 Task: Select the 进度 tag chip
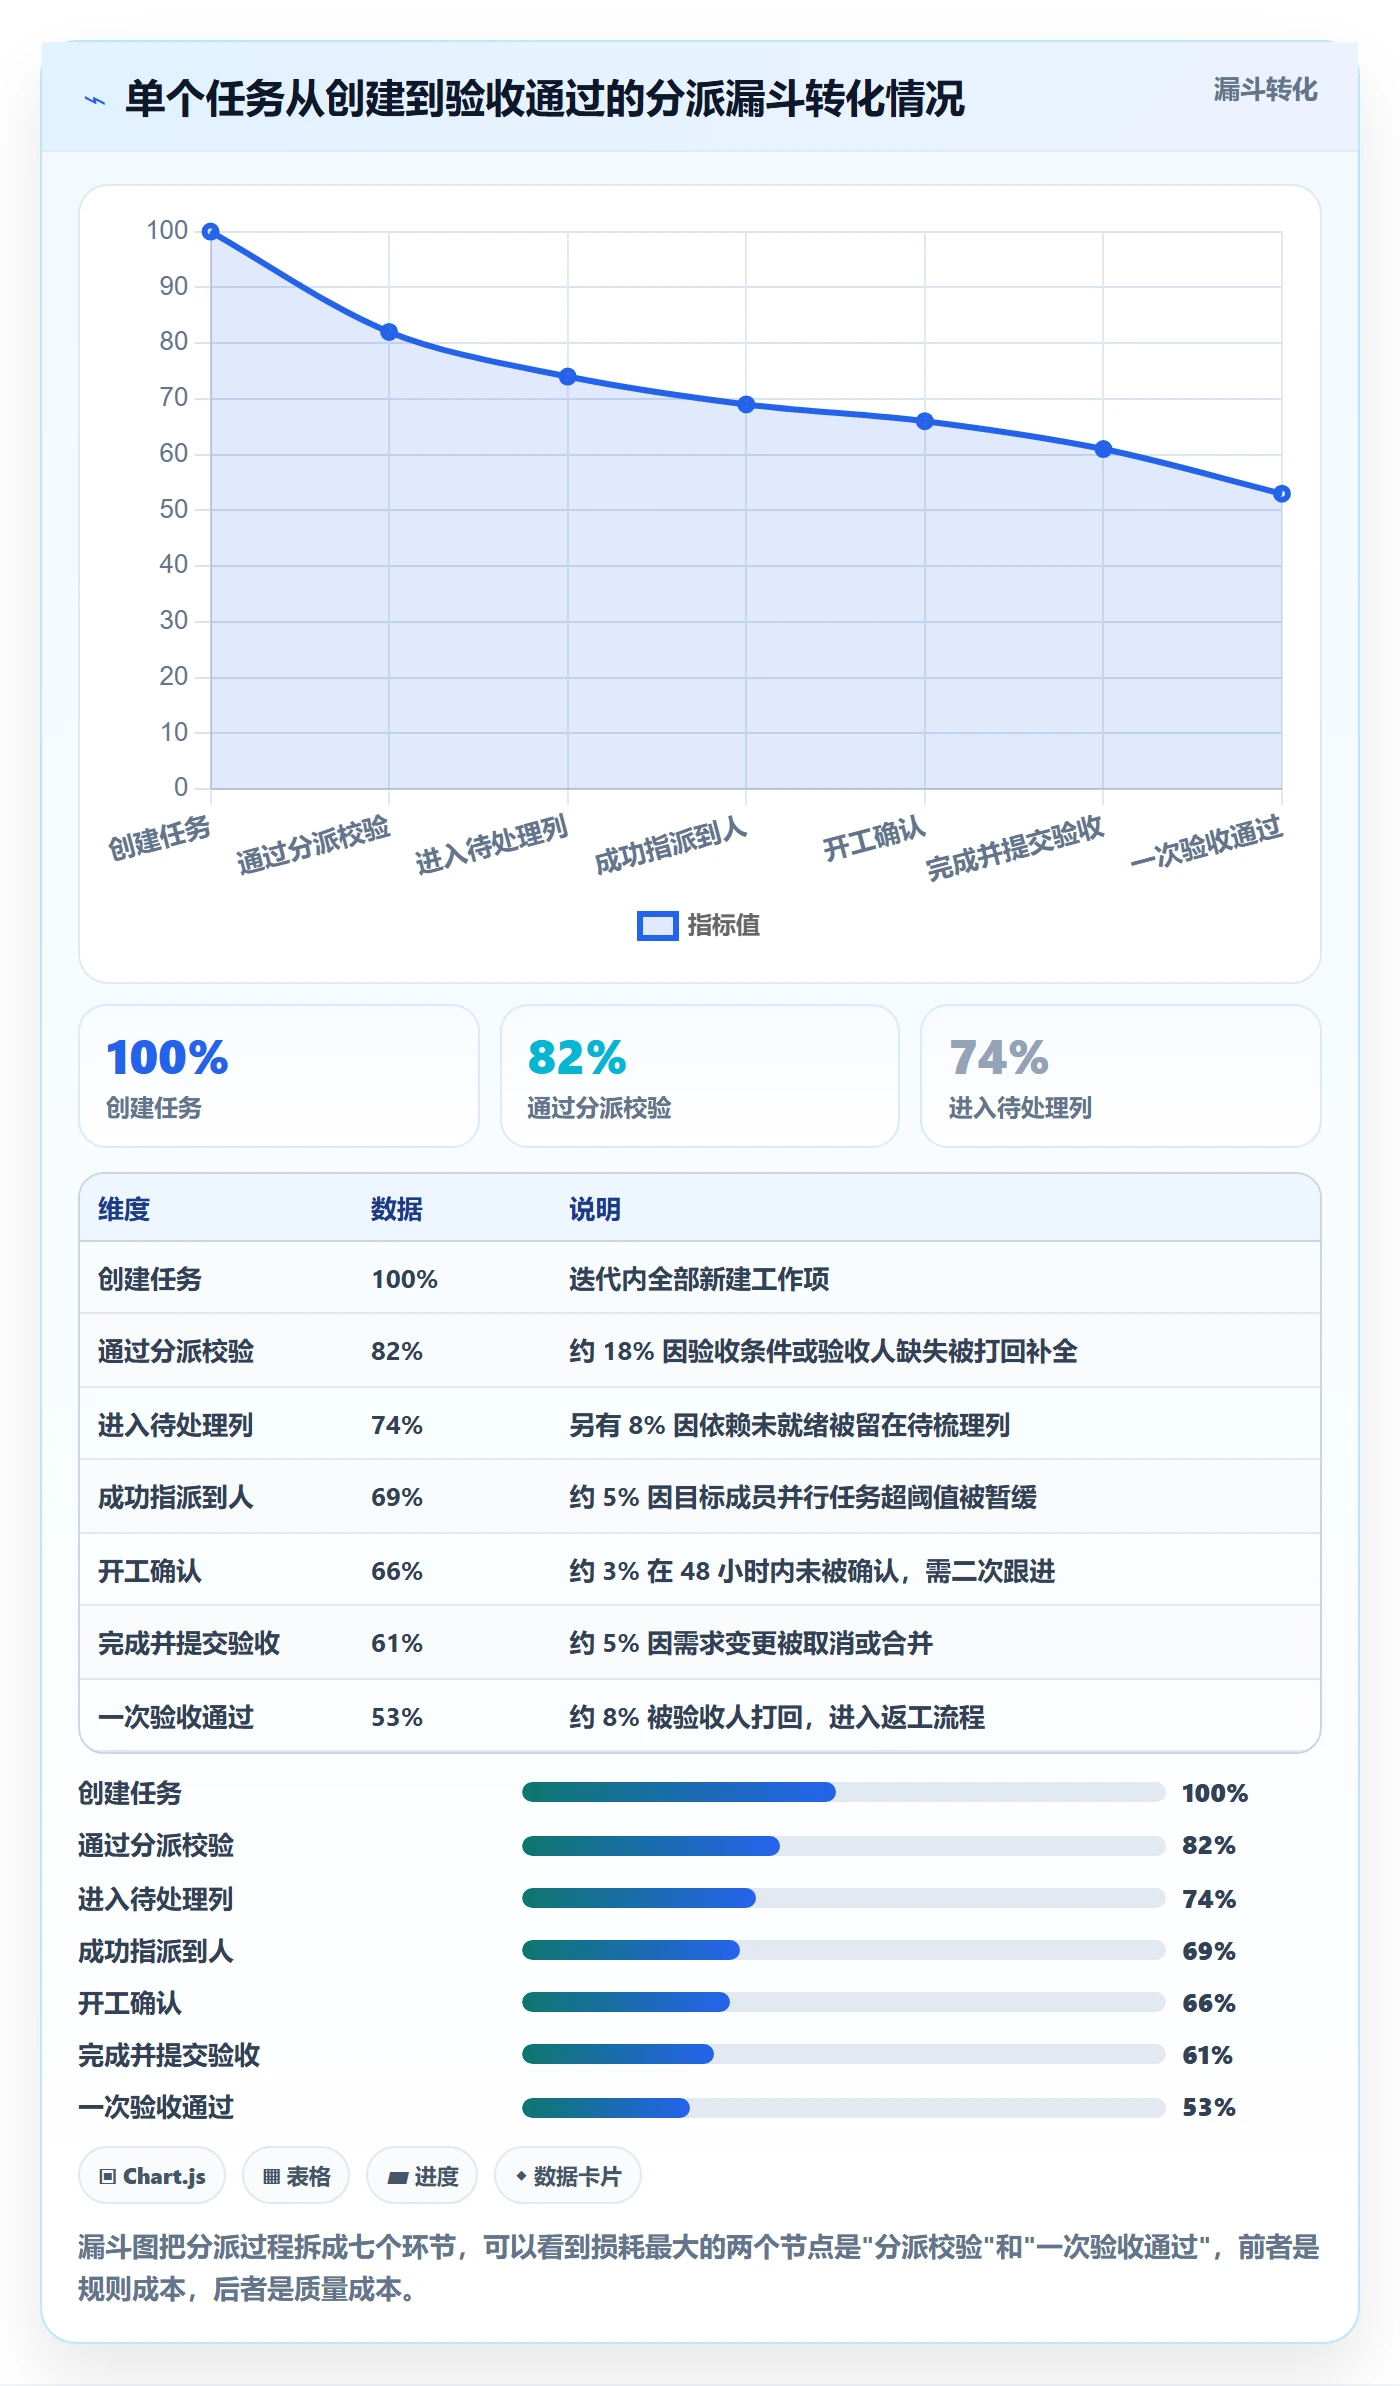(422, 2176)
